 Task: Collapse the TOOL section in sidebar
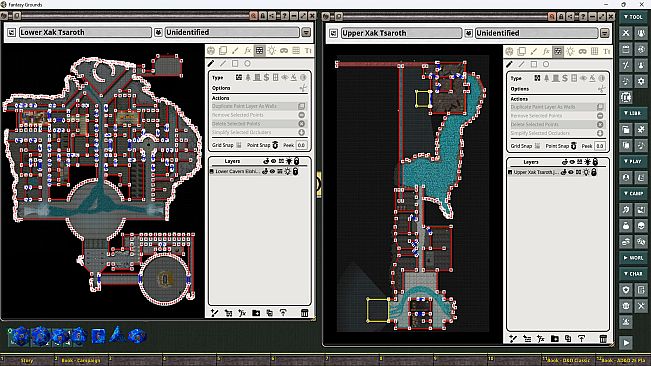pos(634,17)
